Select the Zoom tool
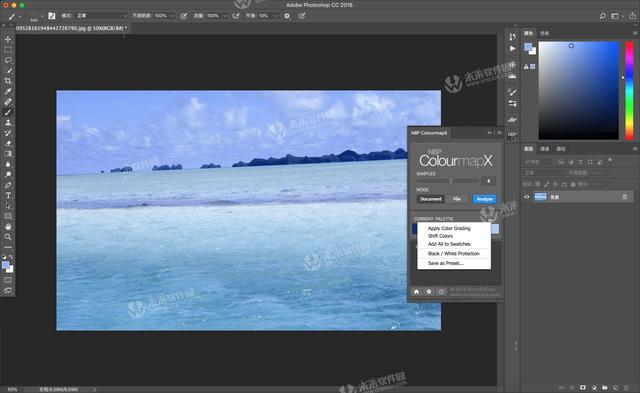 click(8, 237)
